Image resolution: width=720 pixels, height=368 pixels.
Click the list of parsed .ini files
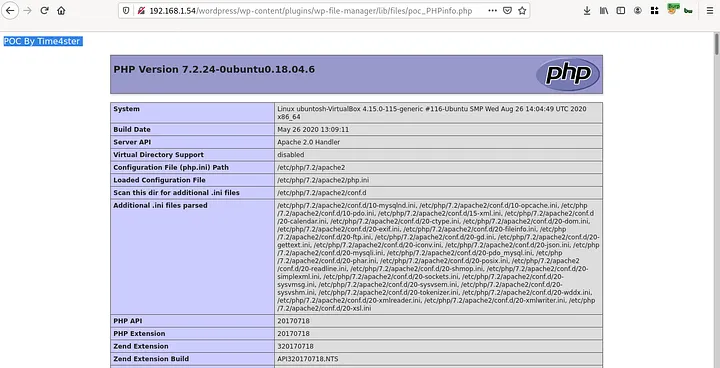click(x=438, y=257)
